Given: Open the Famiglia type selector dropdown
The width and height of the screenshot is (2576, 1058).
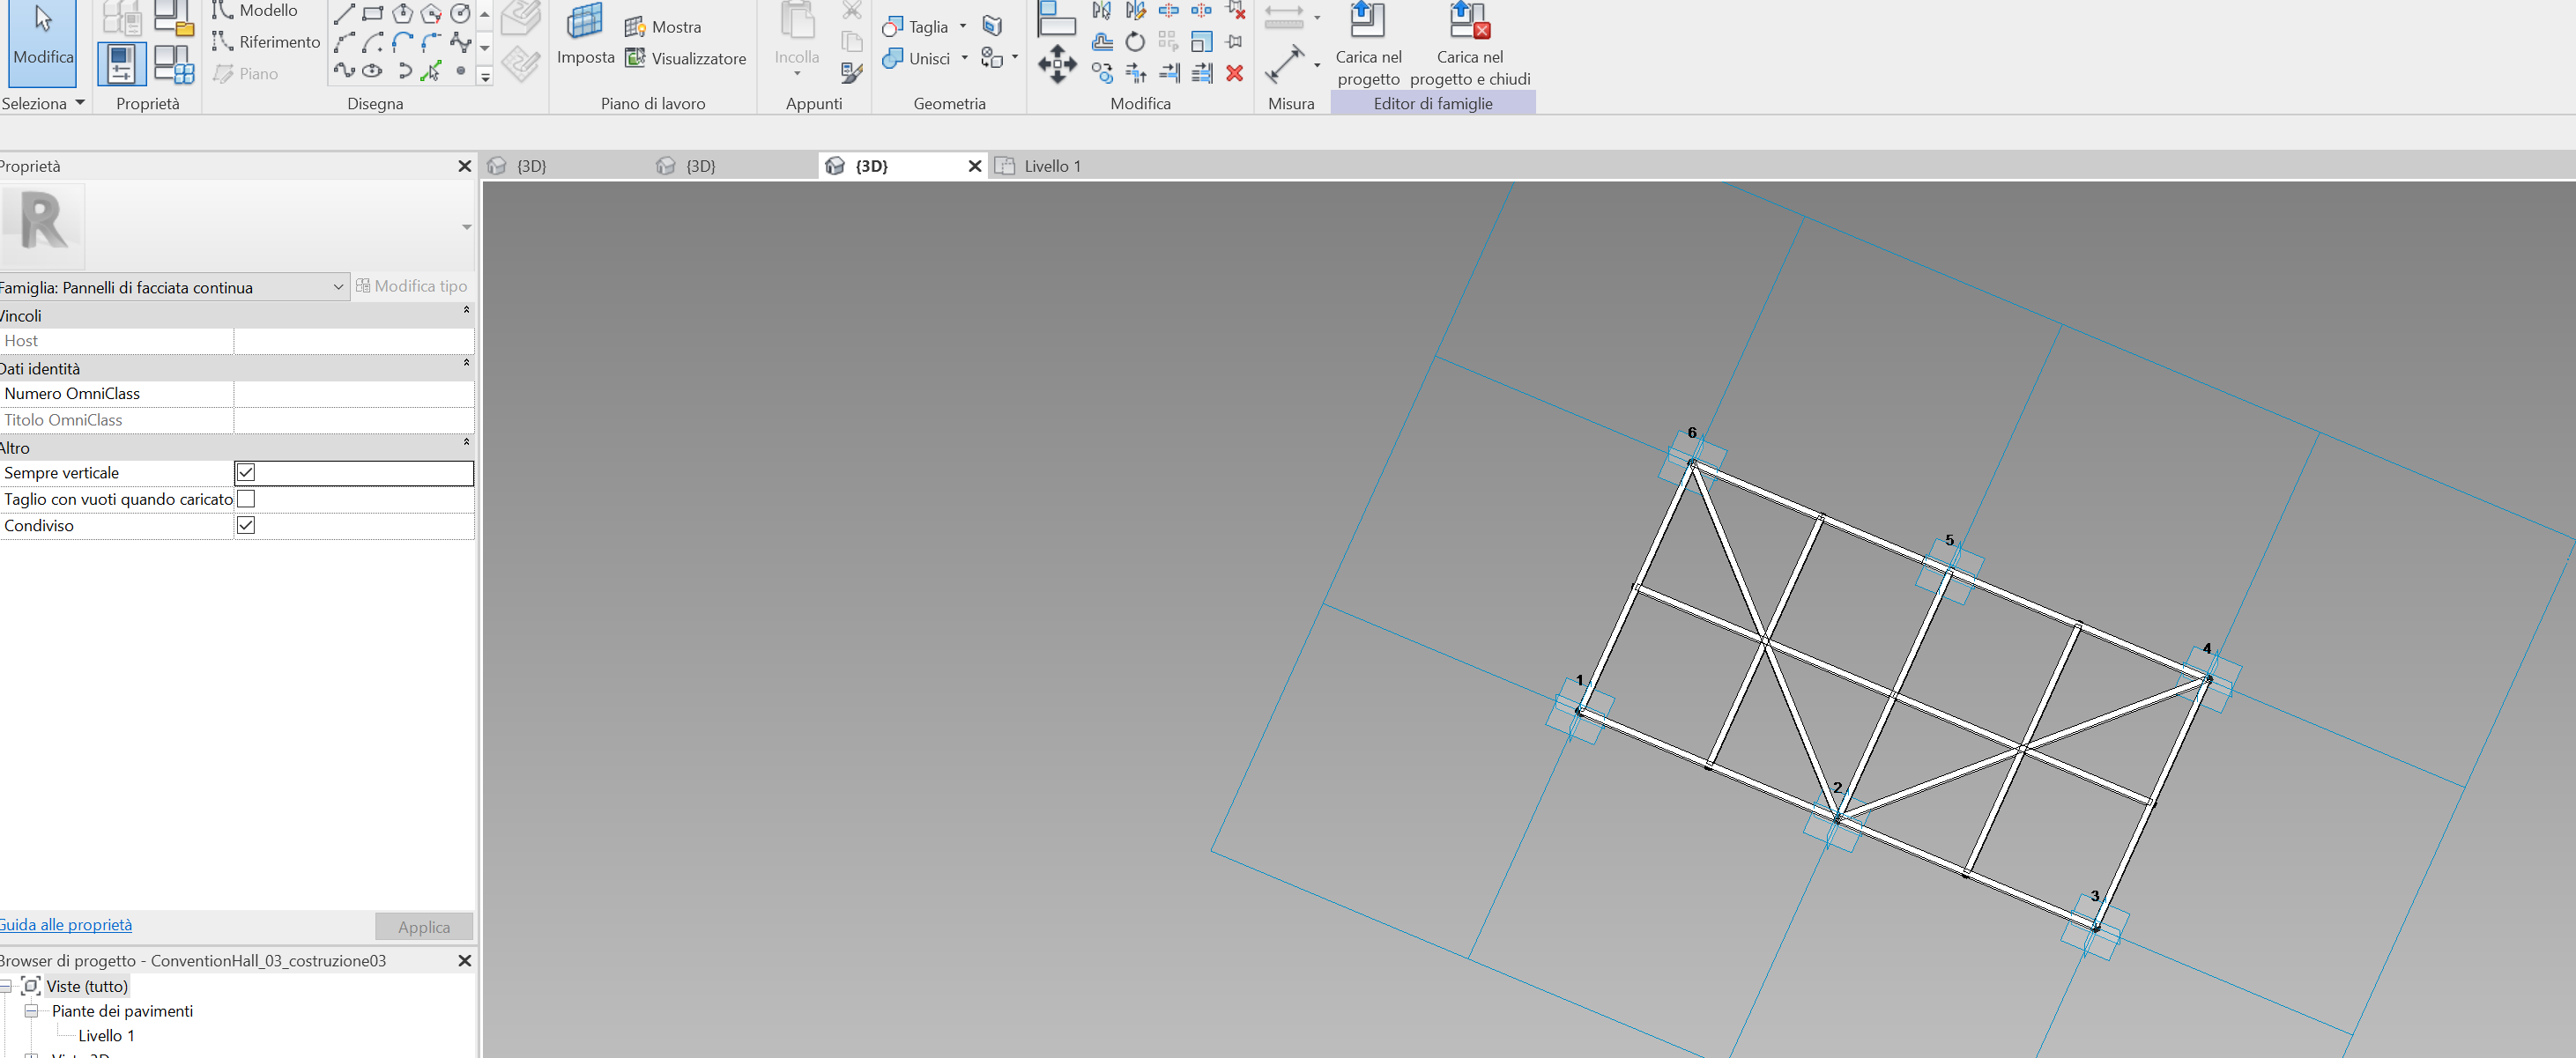Looking at the screenshot, I should pos(338,287).
